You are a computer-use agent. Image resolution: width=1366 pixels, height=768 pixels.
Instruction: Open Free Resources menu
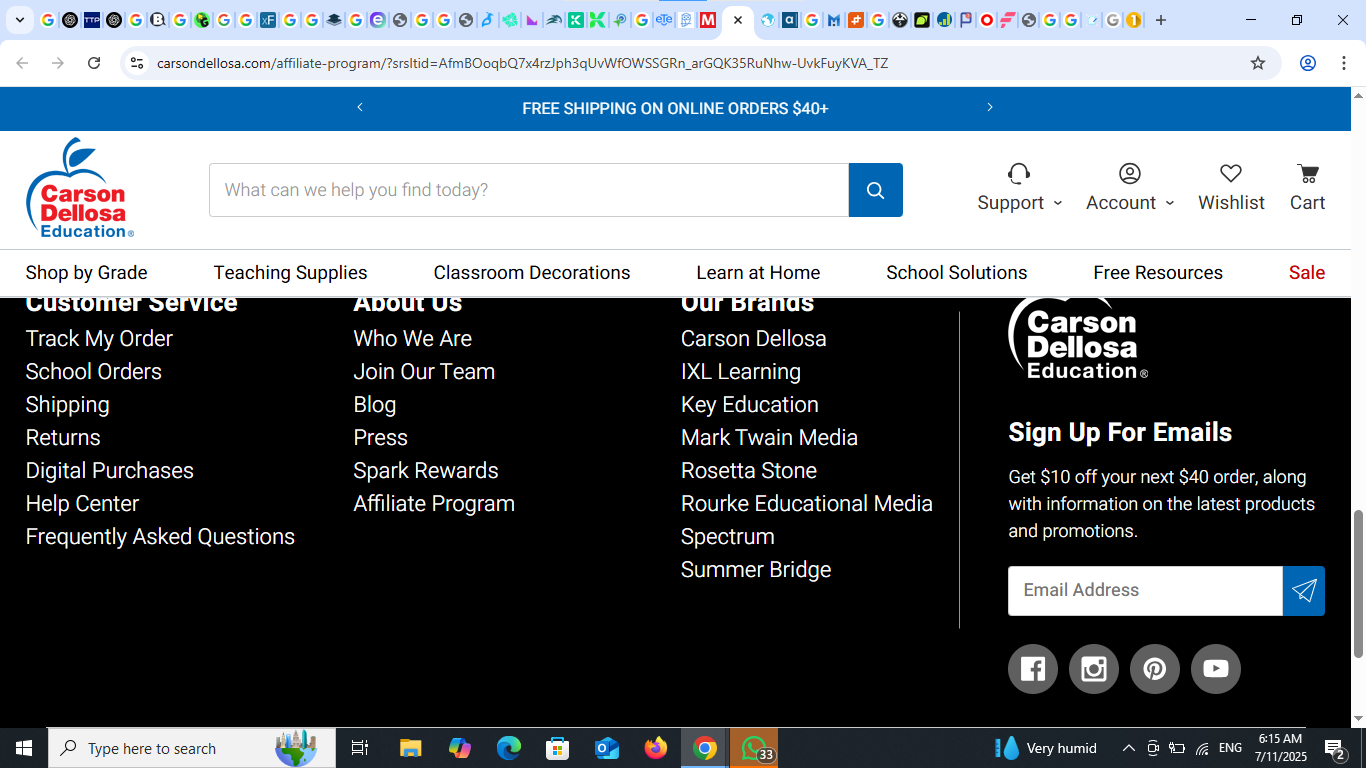click(1158, 273)
